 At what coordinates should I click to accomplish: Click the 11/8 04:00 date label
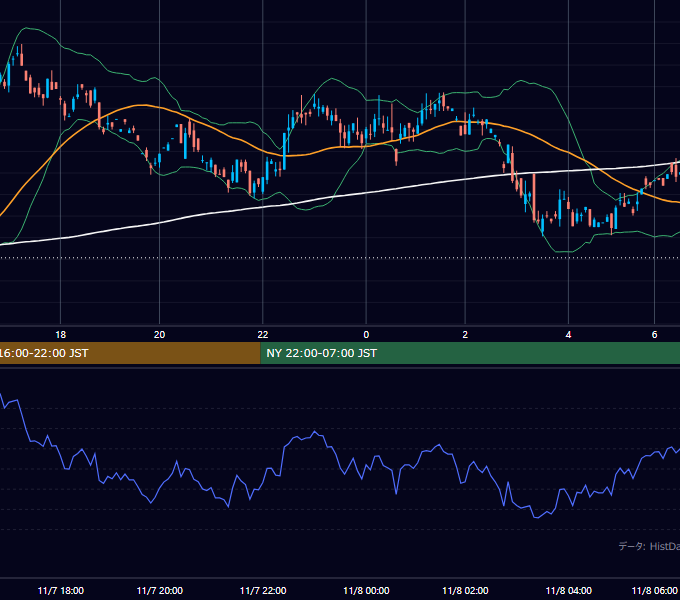(x=568, y=590)
